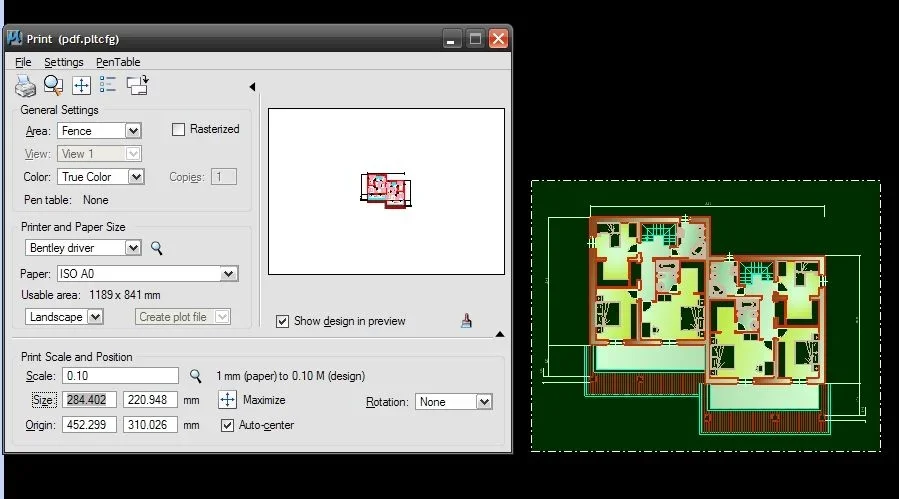Click the Size width field 284.402
899x499 pixels.
(x=89, y=400)
